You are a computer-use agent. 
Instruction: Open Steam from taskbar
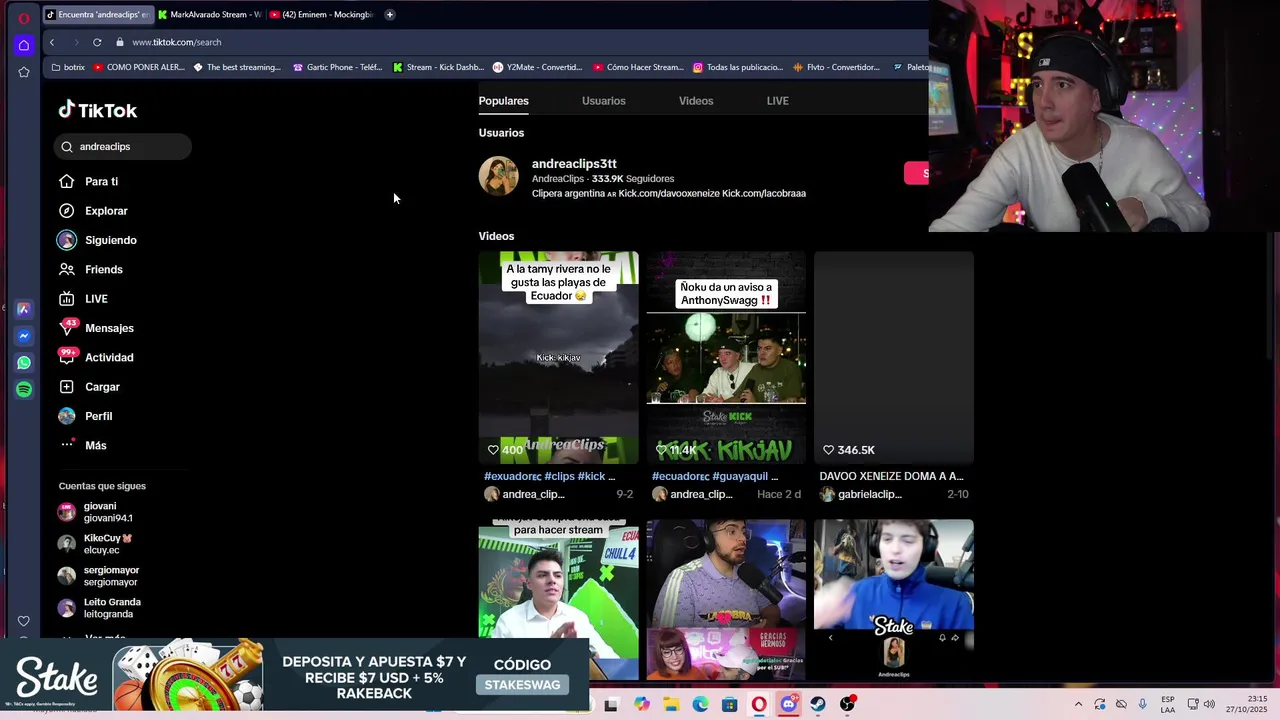click(x=818, y=704)
